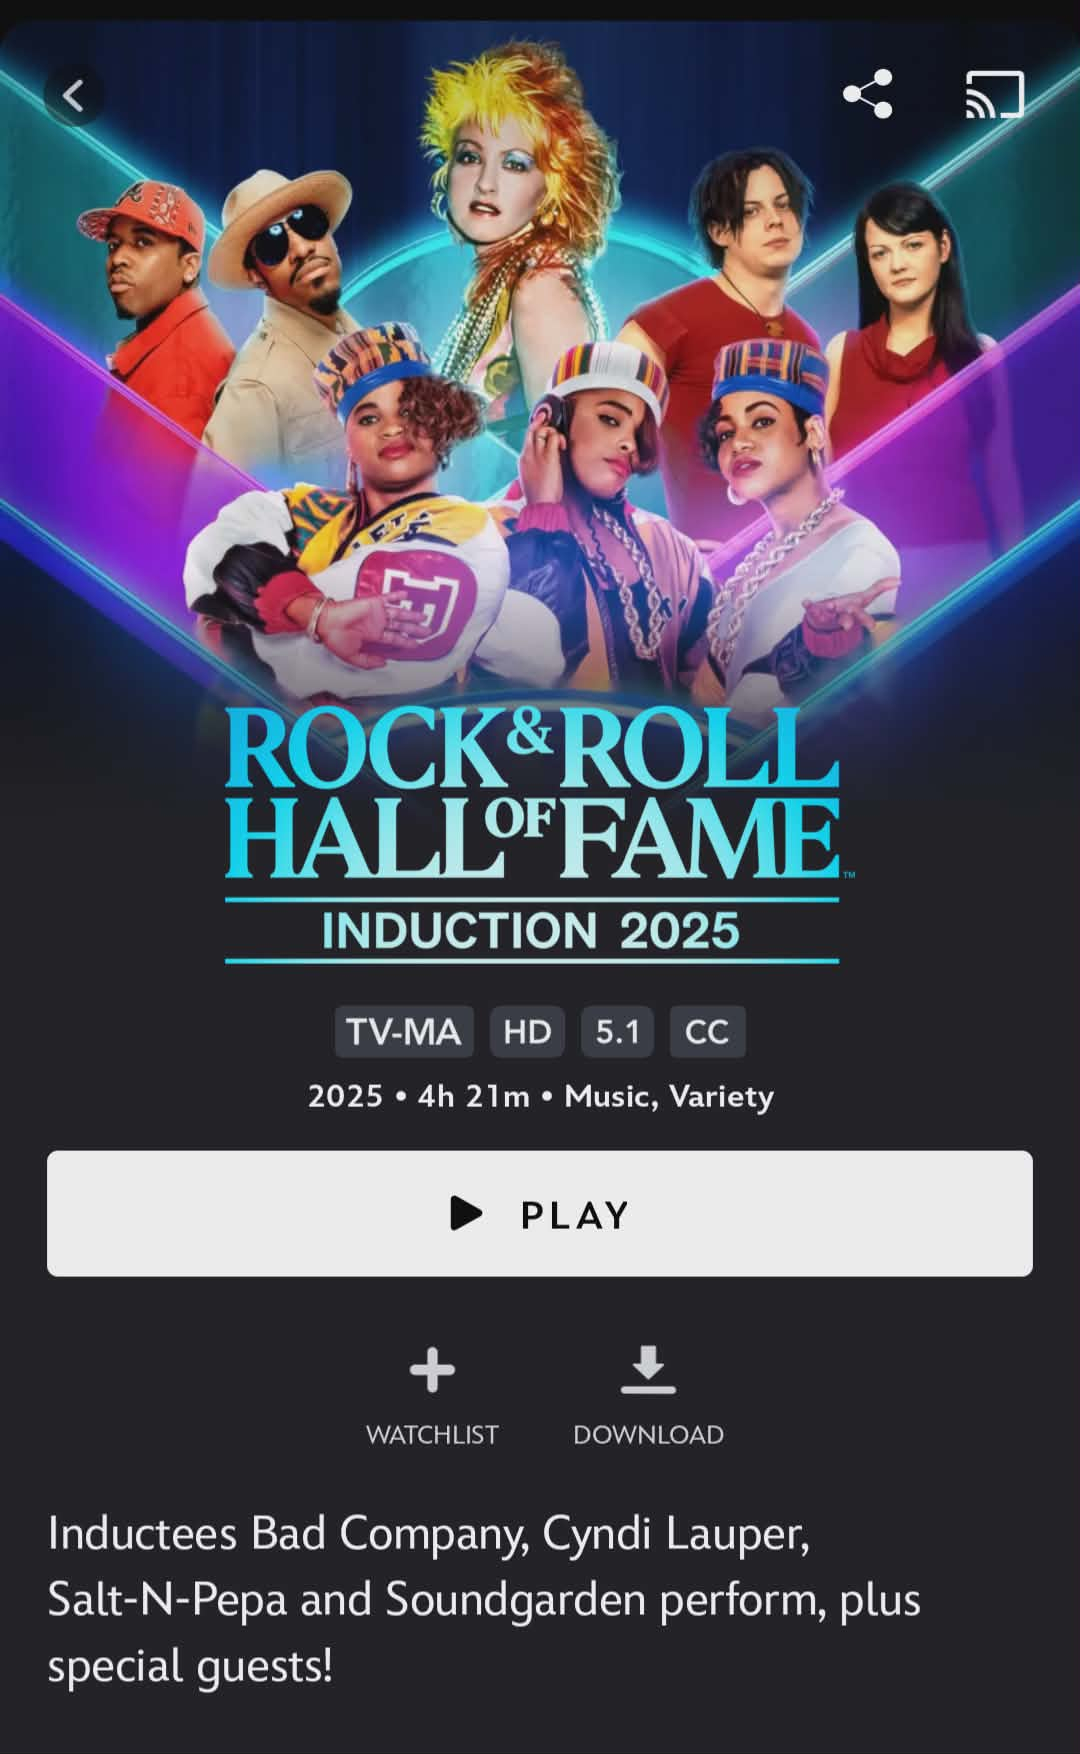Tap the share icon

pyautogui.click(x=867, y=94)
